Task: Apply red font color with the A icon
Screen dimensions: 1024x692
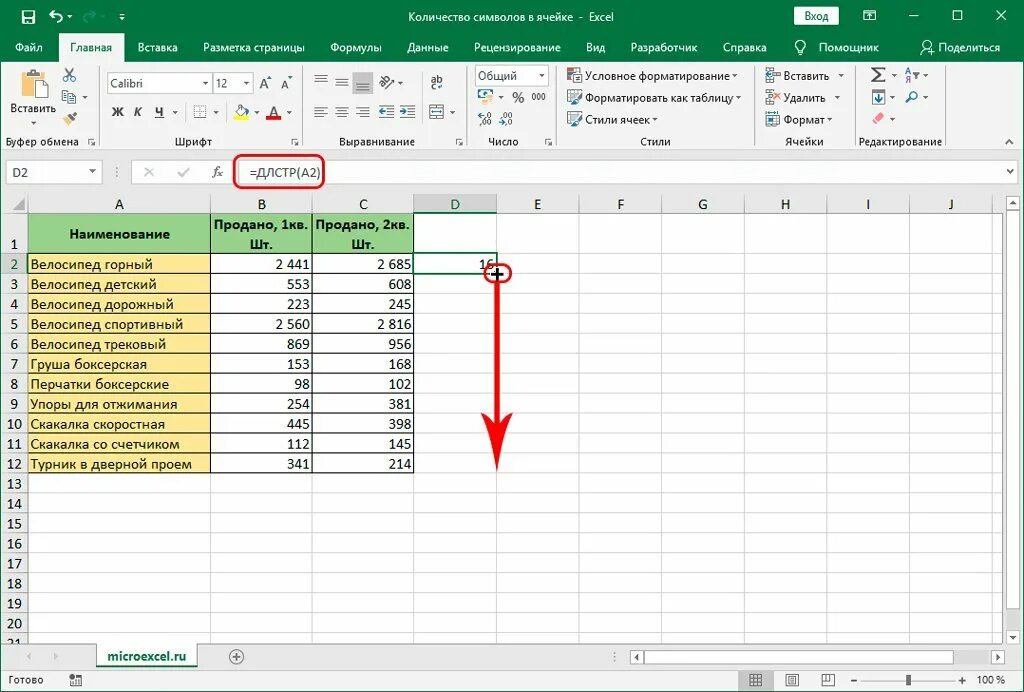Action: (274, 112)
